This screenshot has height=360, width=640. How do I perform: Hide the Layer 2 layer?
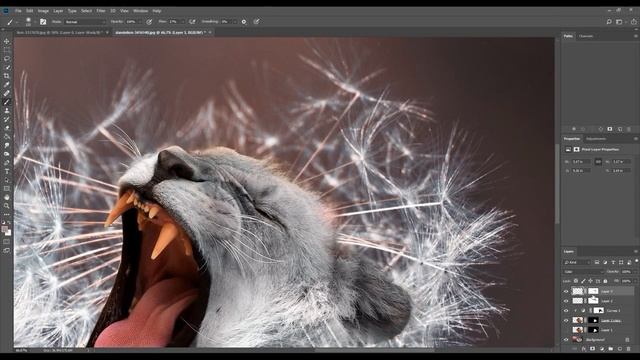pyautogui.click(x=566, y=301)
